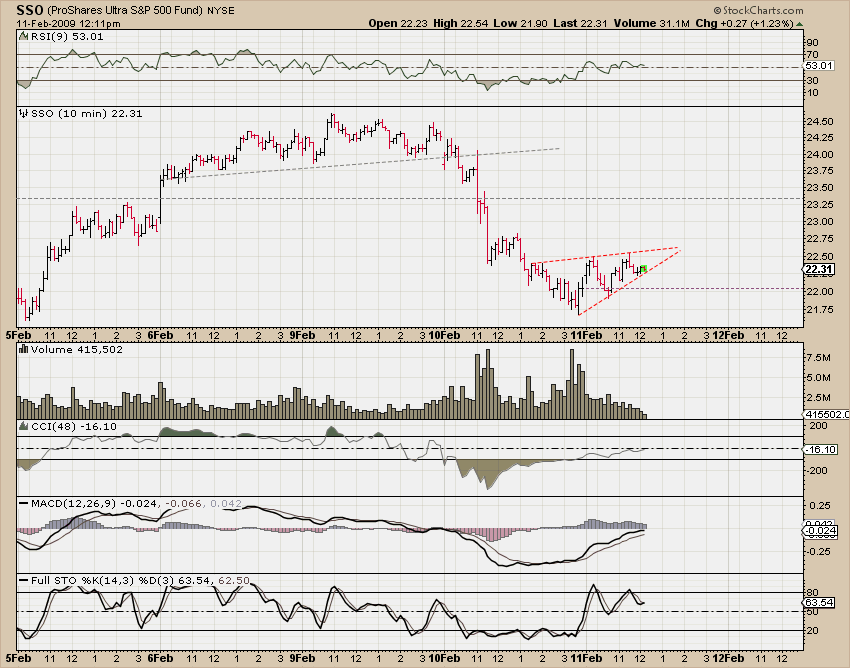The height and width of the screenshot is (668, 850).
Task: Click the 6Feb date on the bottom time axis
Action: click(160, 658)
